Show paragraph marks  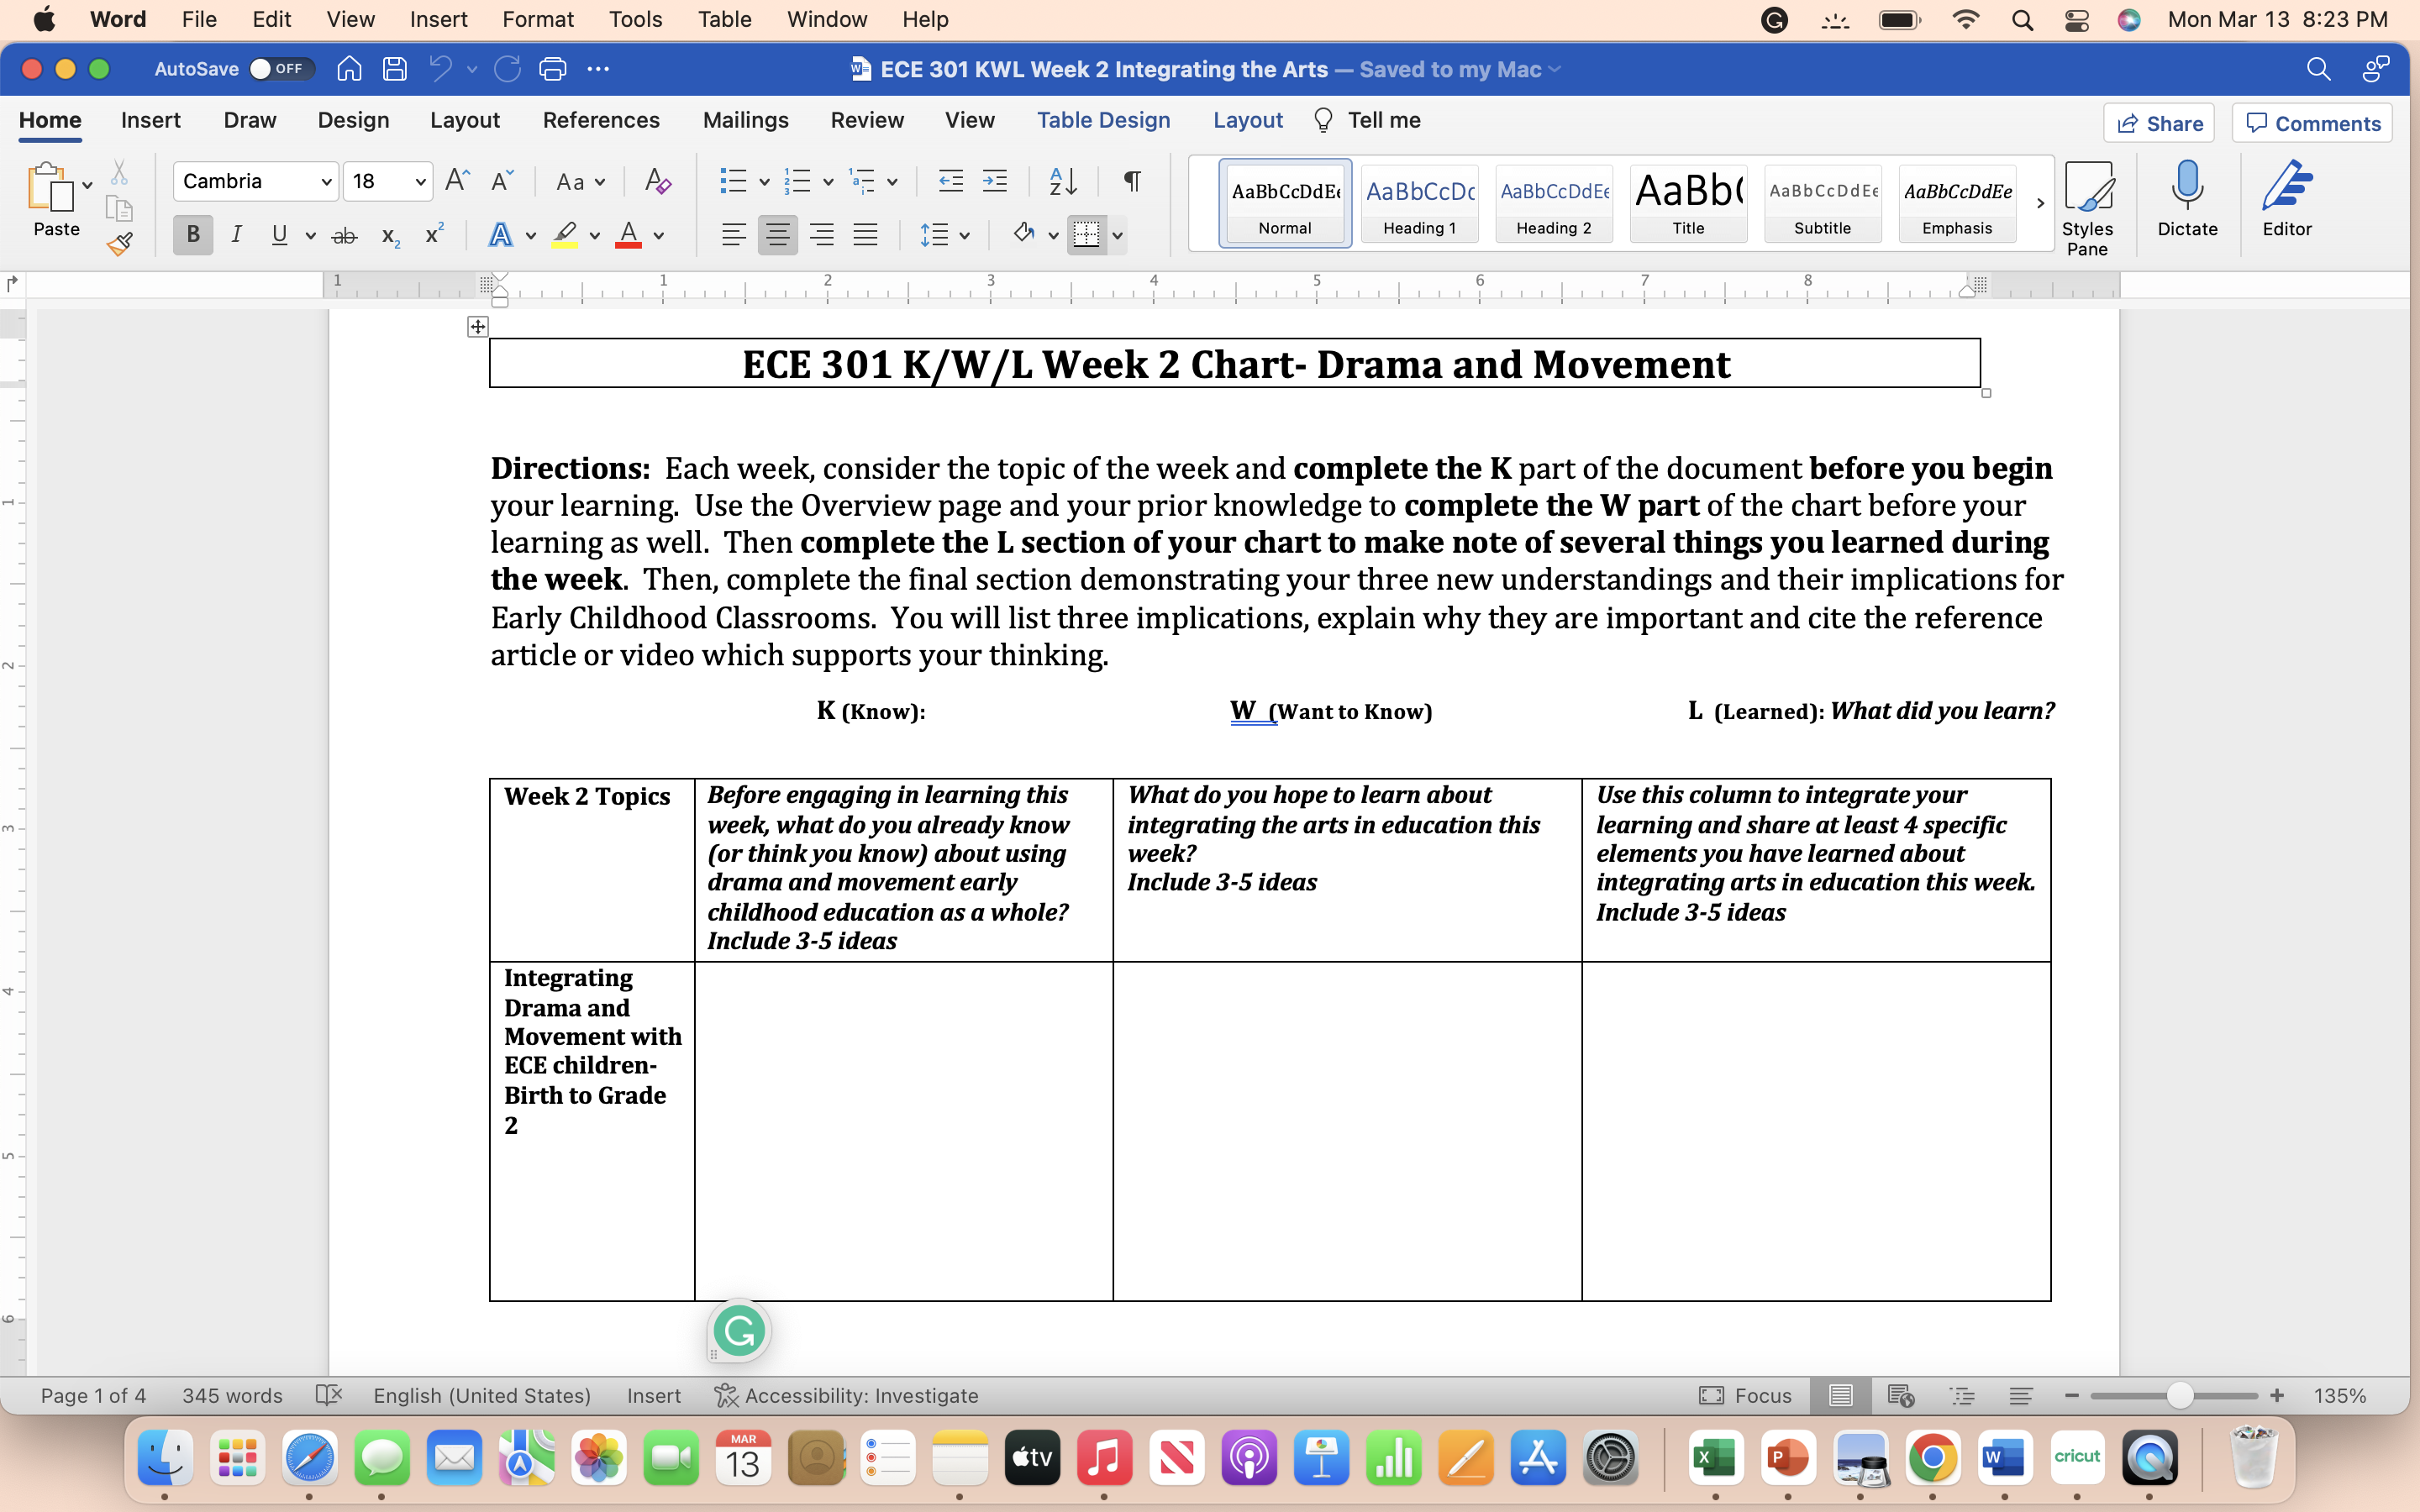point(1131,181)
